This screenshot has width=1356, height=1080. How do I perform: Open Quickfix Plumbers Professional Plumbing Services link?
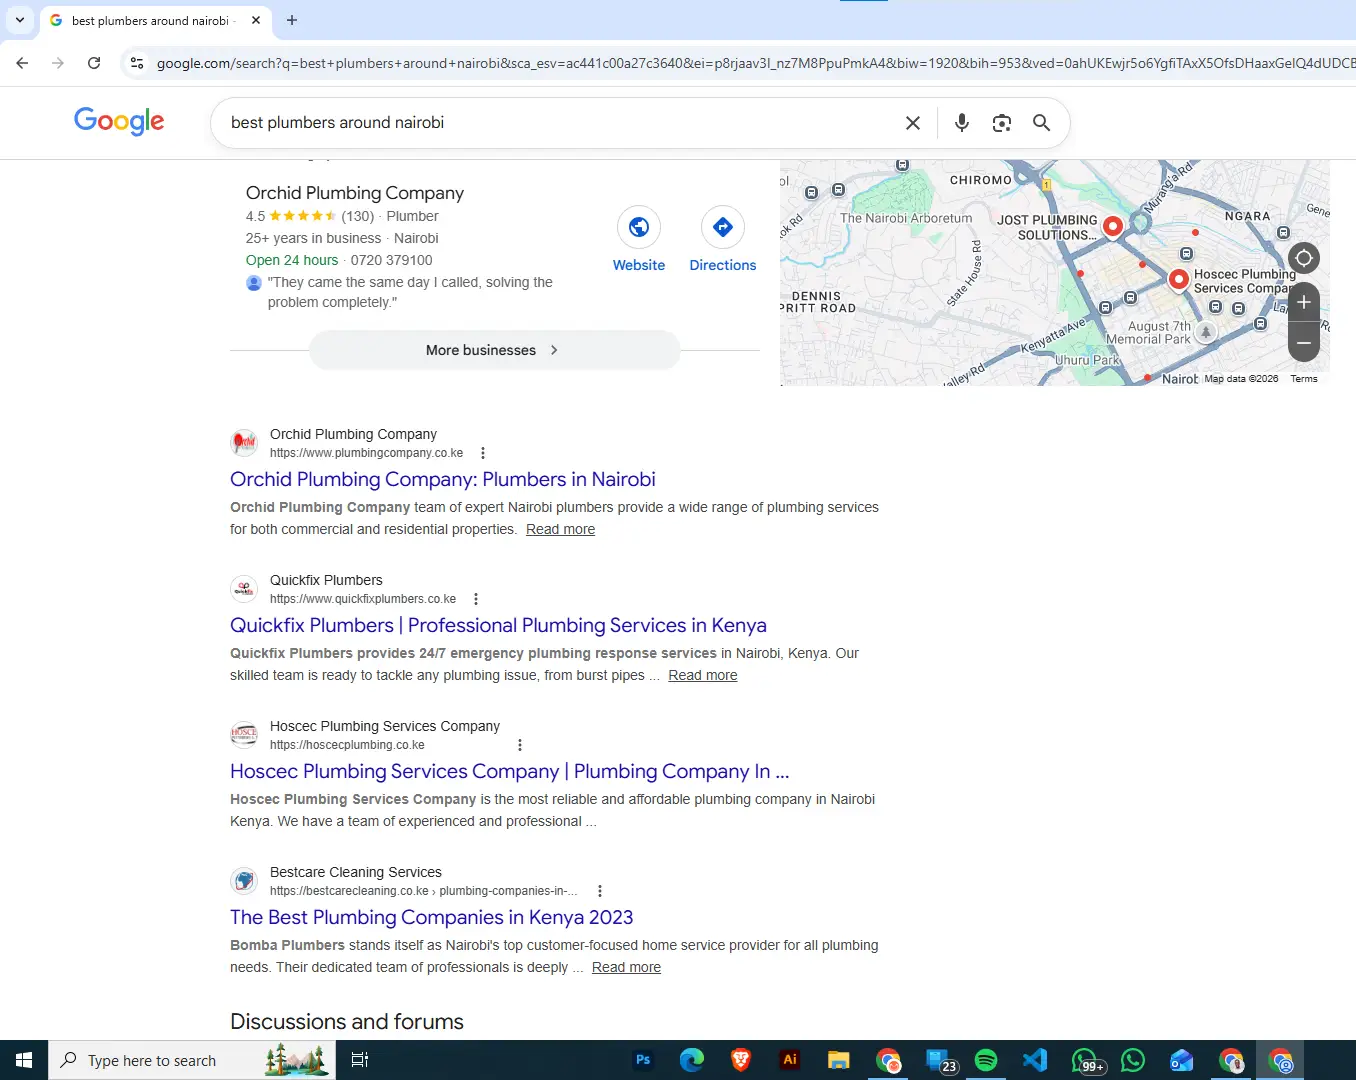(498, 625)
